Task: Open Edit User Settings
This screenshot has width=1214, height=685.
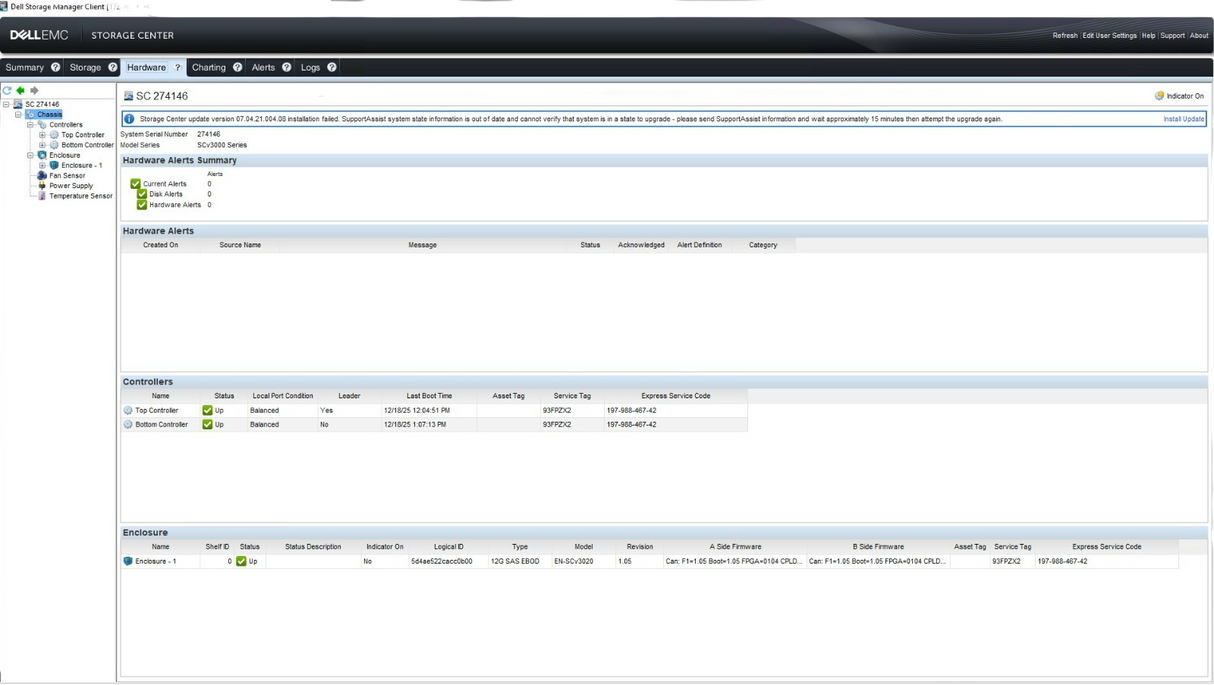Action: point(1109,35)
